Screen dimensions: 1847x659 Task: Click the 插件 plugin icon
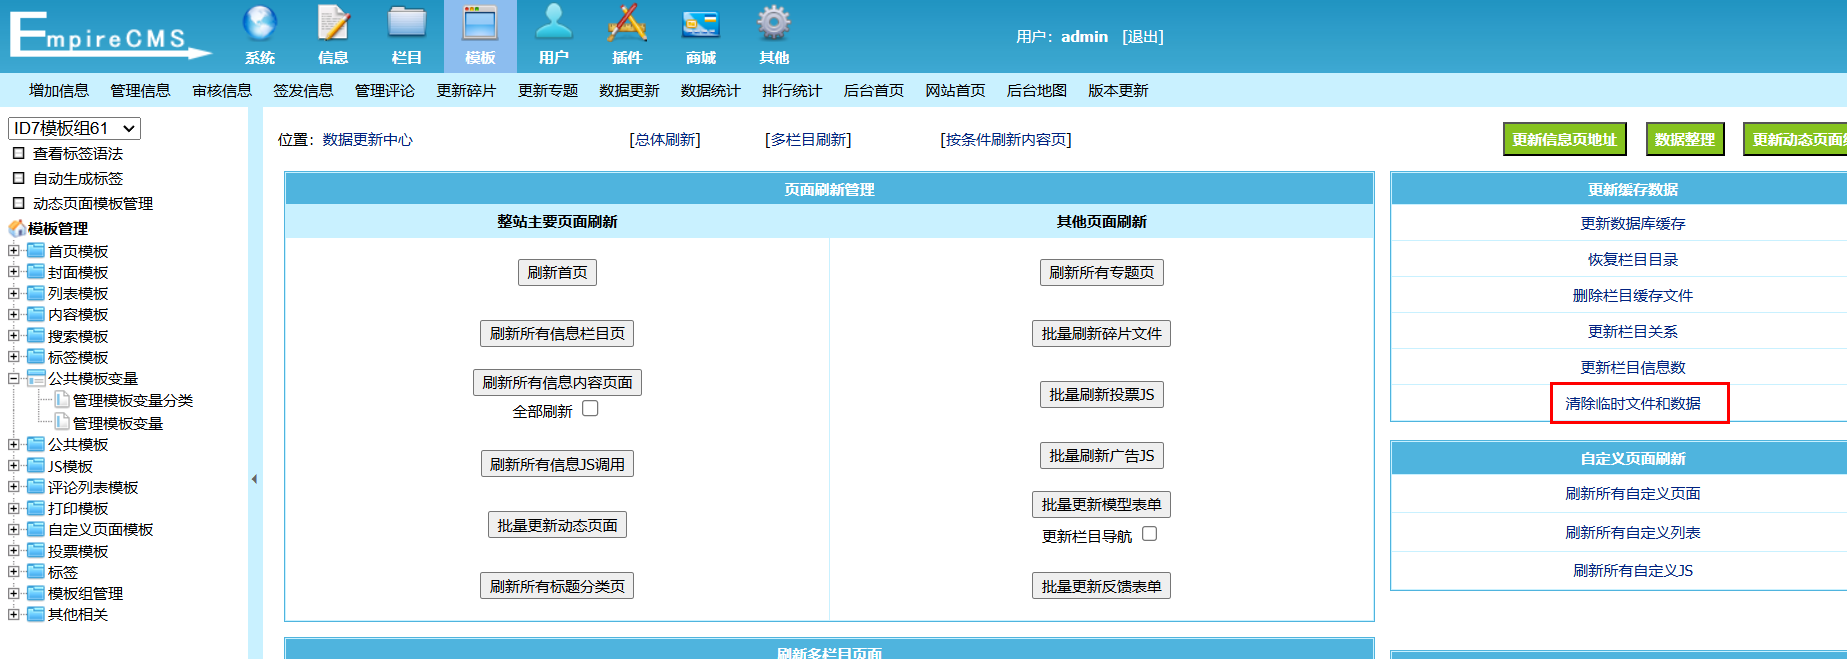click(627, 23)
